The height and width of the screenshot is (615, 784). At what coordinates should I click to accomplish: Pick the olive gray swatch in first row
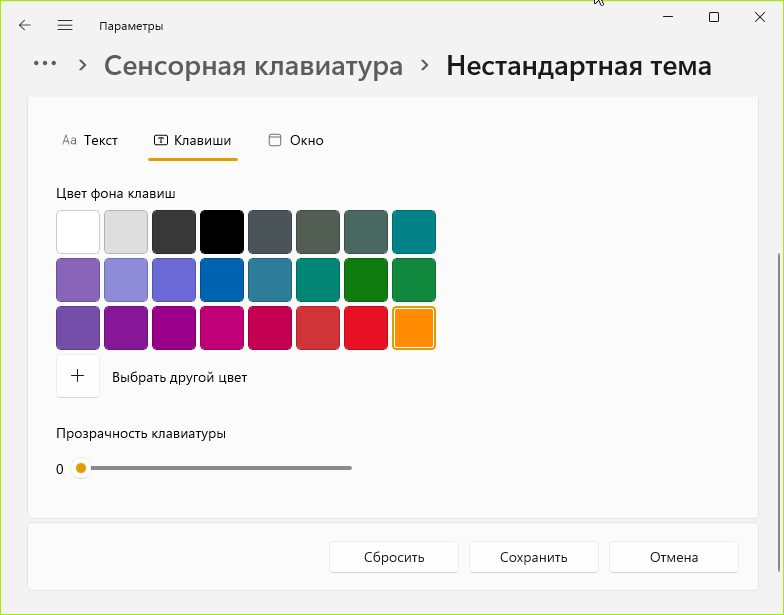[318, 232]
